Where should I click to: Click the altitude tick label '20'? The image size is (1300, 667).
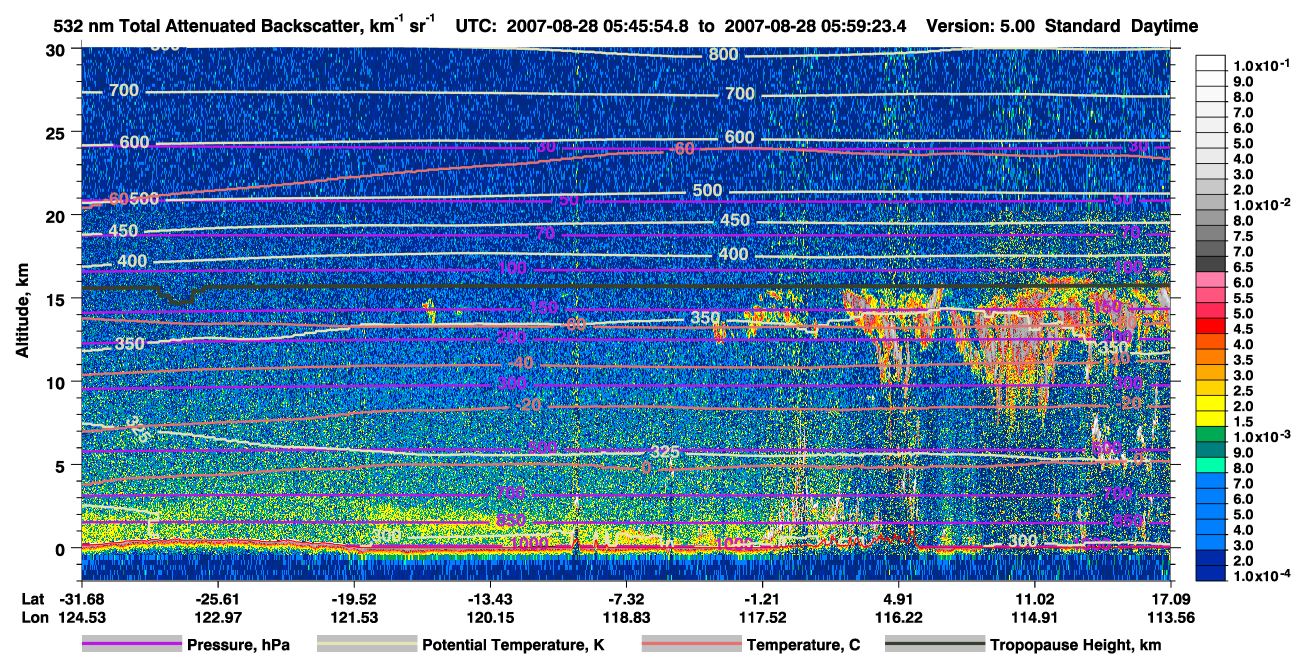[58, 215]
